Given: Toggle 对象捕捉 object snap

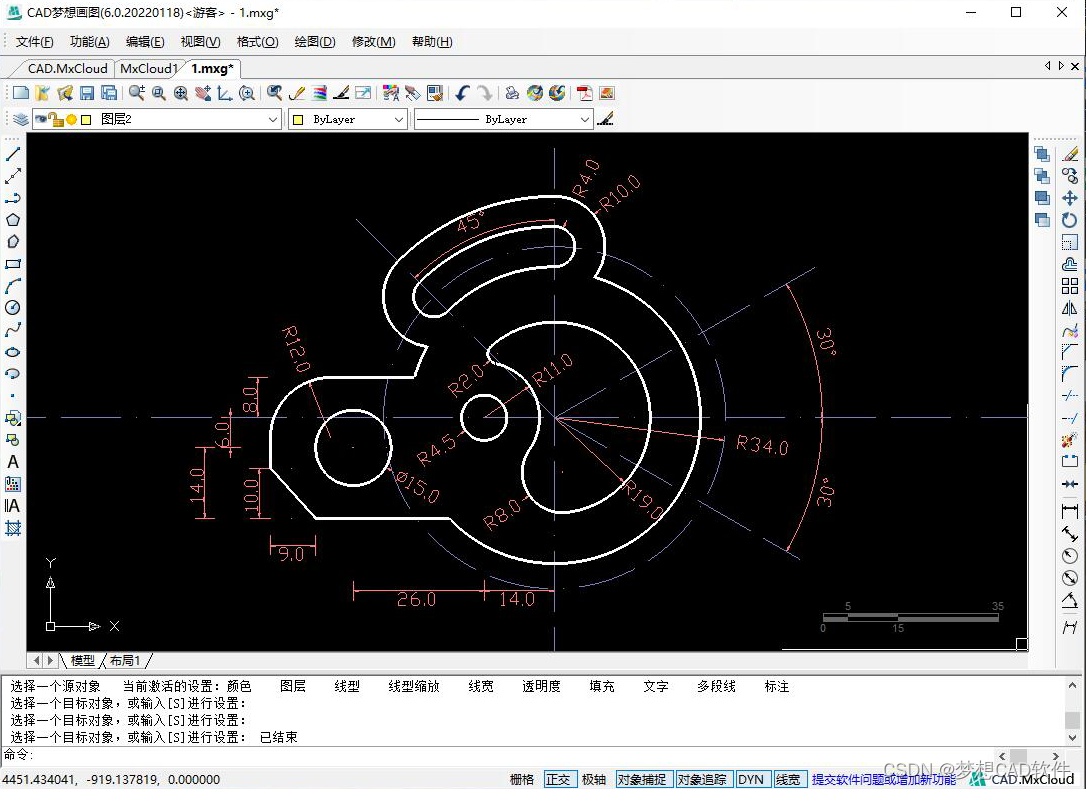Looking at the screenshot, I should coord(642,779).
